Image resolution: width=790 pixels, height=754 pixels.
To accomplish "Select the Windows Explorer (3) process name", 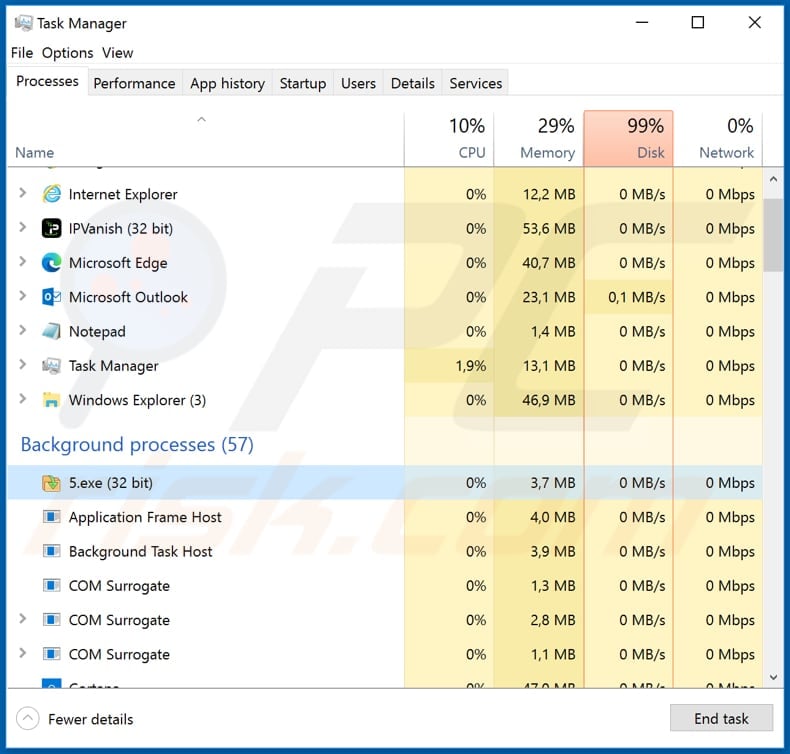I will point(137,400).
